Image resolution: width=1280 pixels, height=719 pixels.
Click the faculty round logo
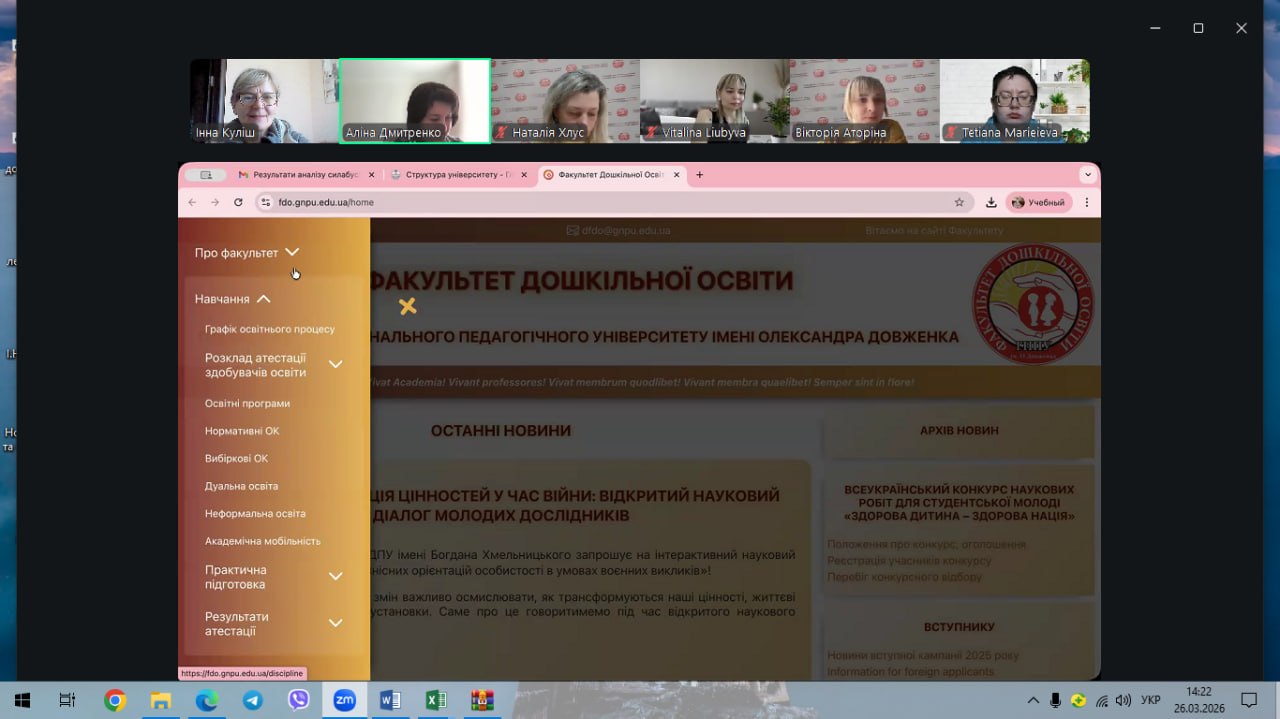(1033, 304)
